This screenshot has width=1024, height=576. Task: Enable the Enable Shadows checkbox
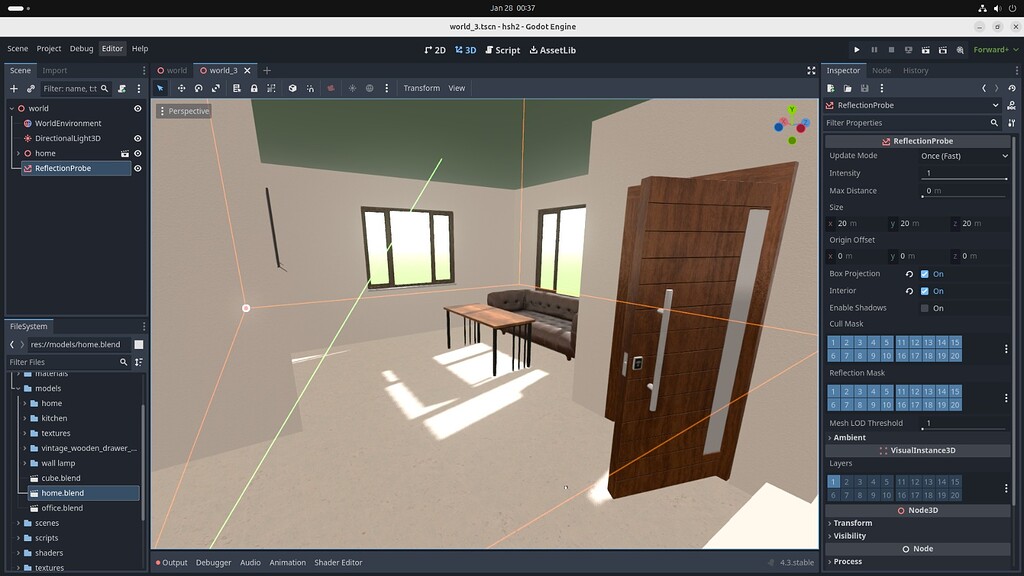point(925,308)
